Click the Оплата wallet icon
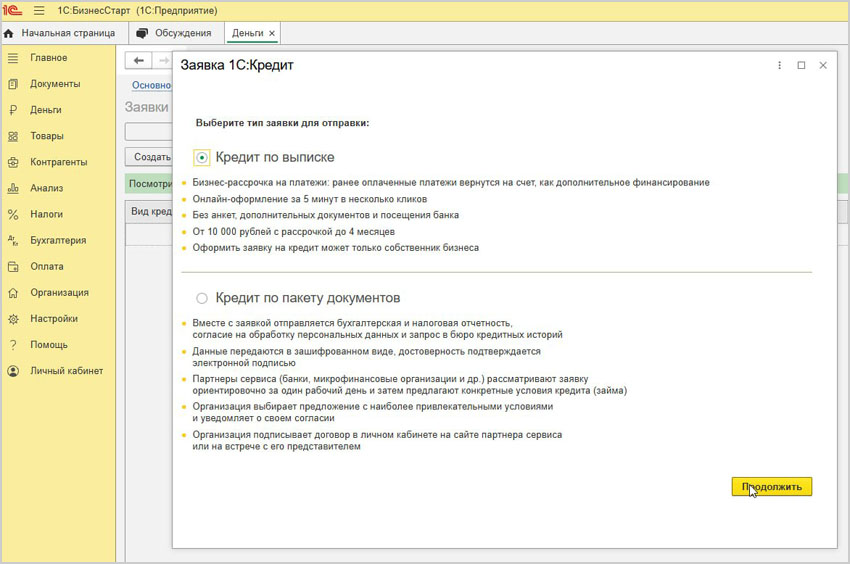 pos(13,266)
